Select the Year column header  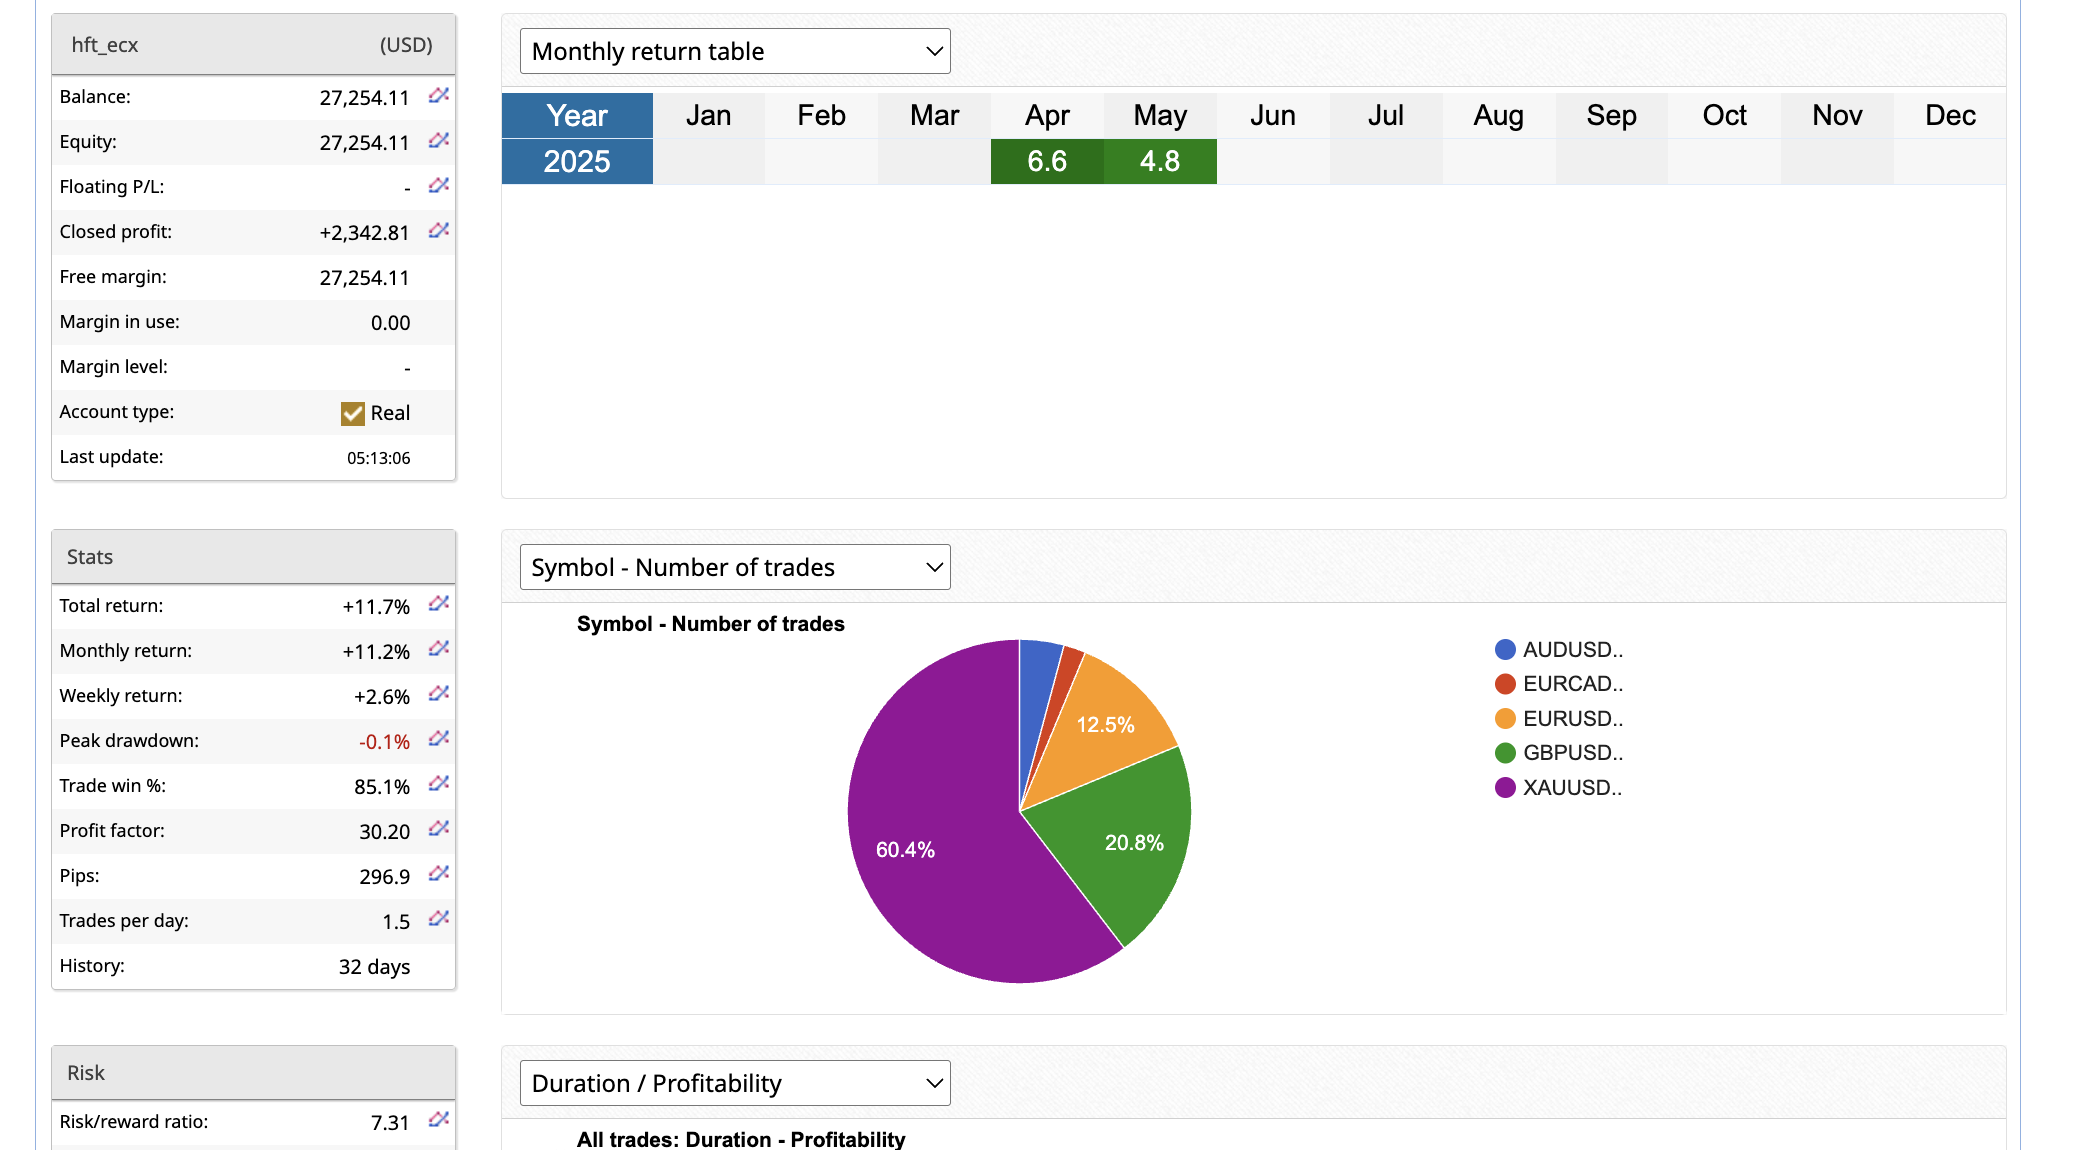pyautogui.click(x=577, y=116)
